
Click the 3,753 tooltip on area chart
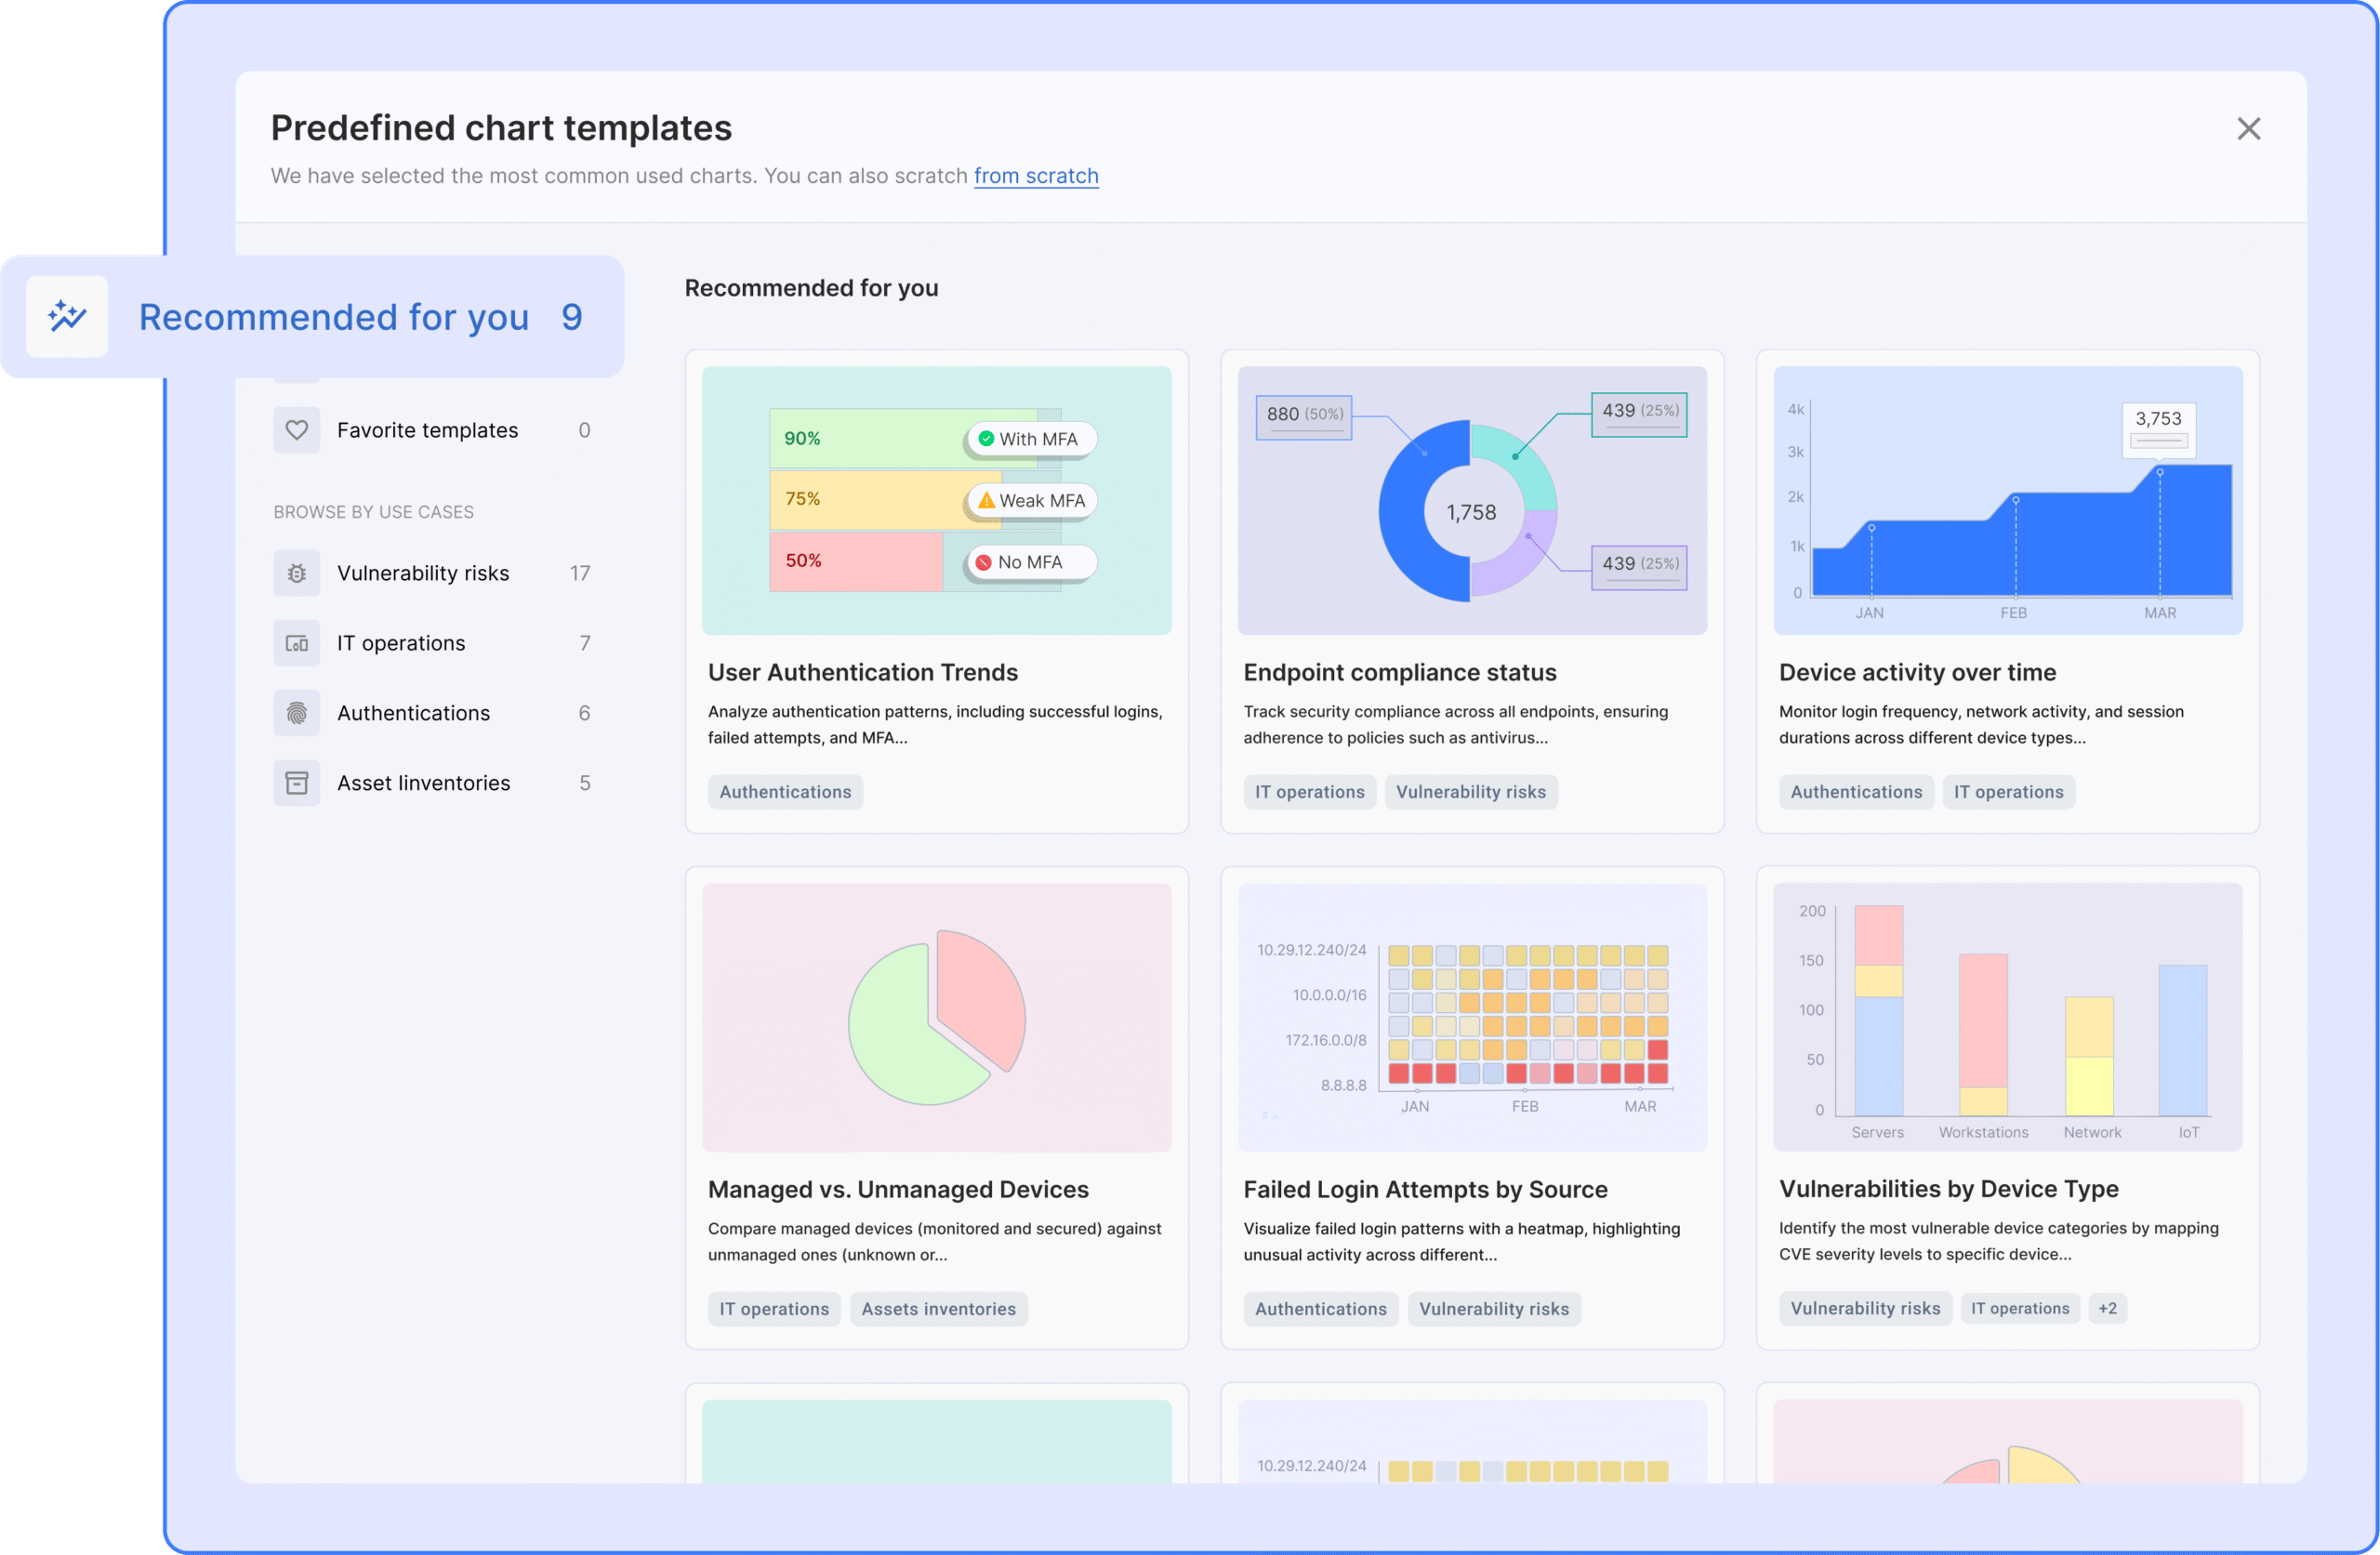(x=2158, y=430)
